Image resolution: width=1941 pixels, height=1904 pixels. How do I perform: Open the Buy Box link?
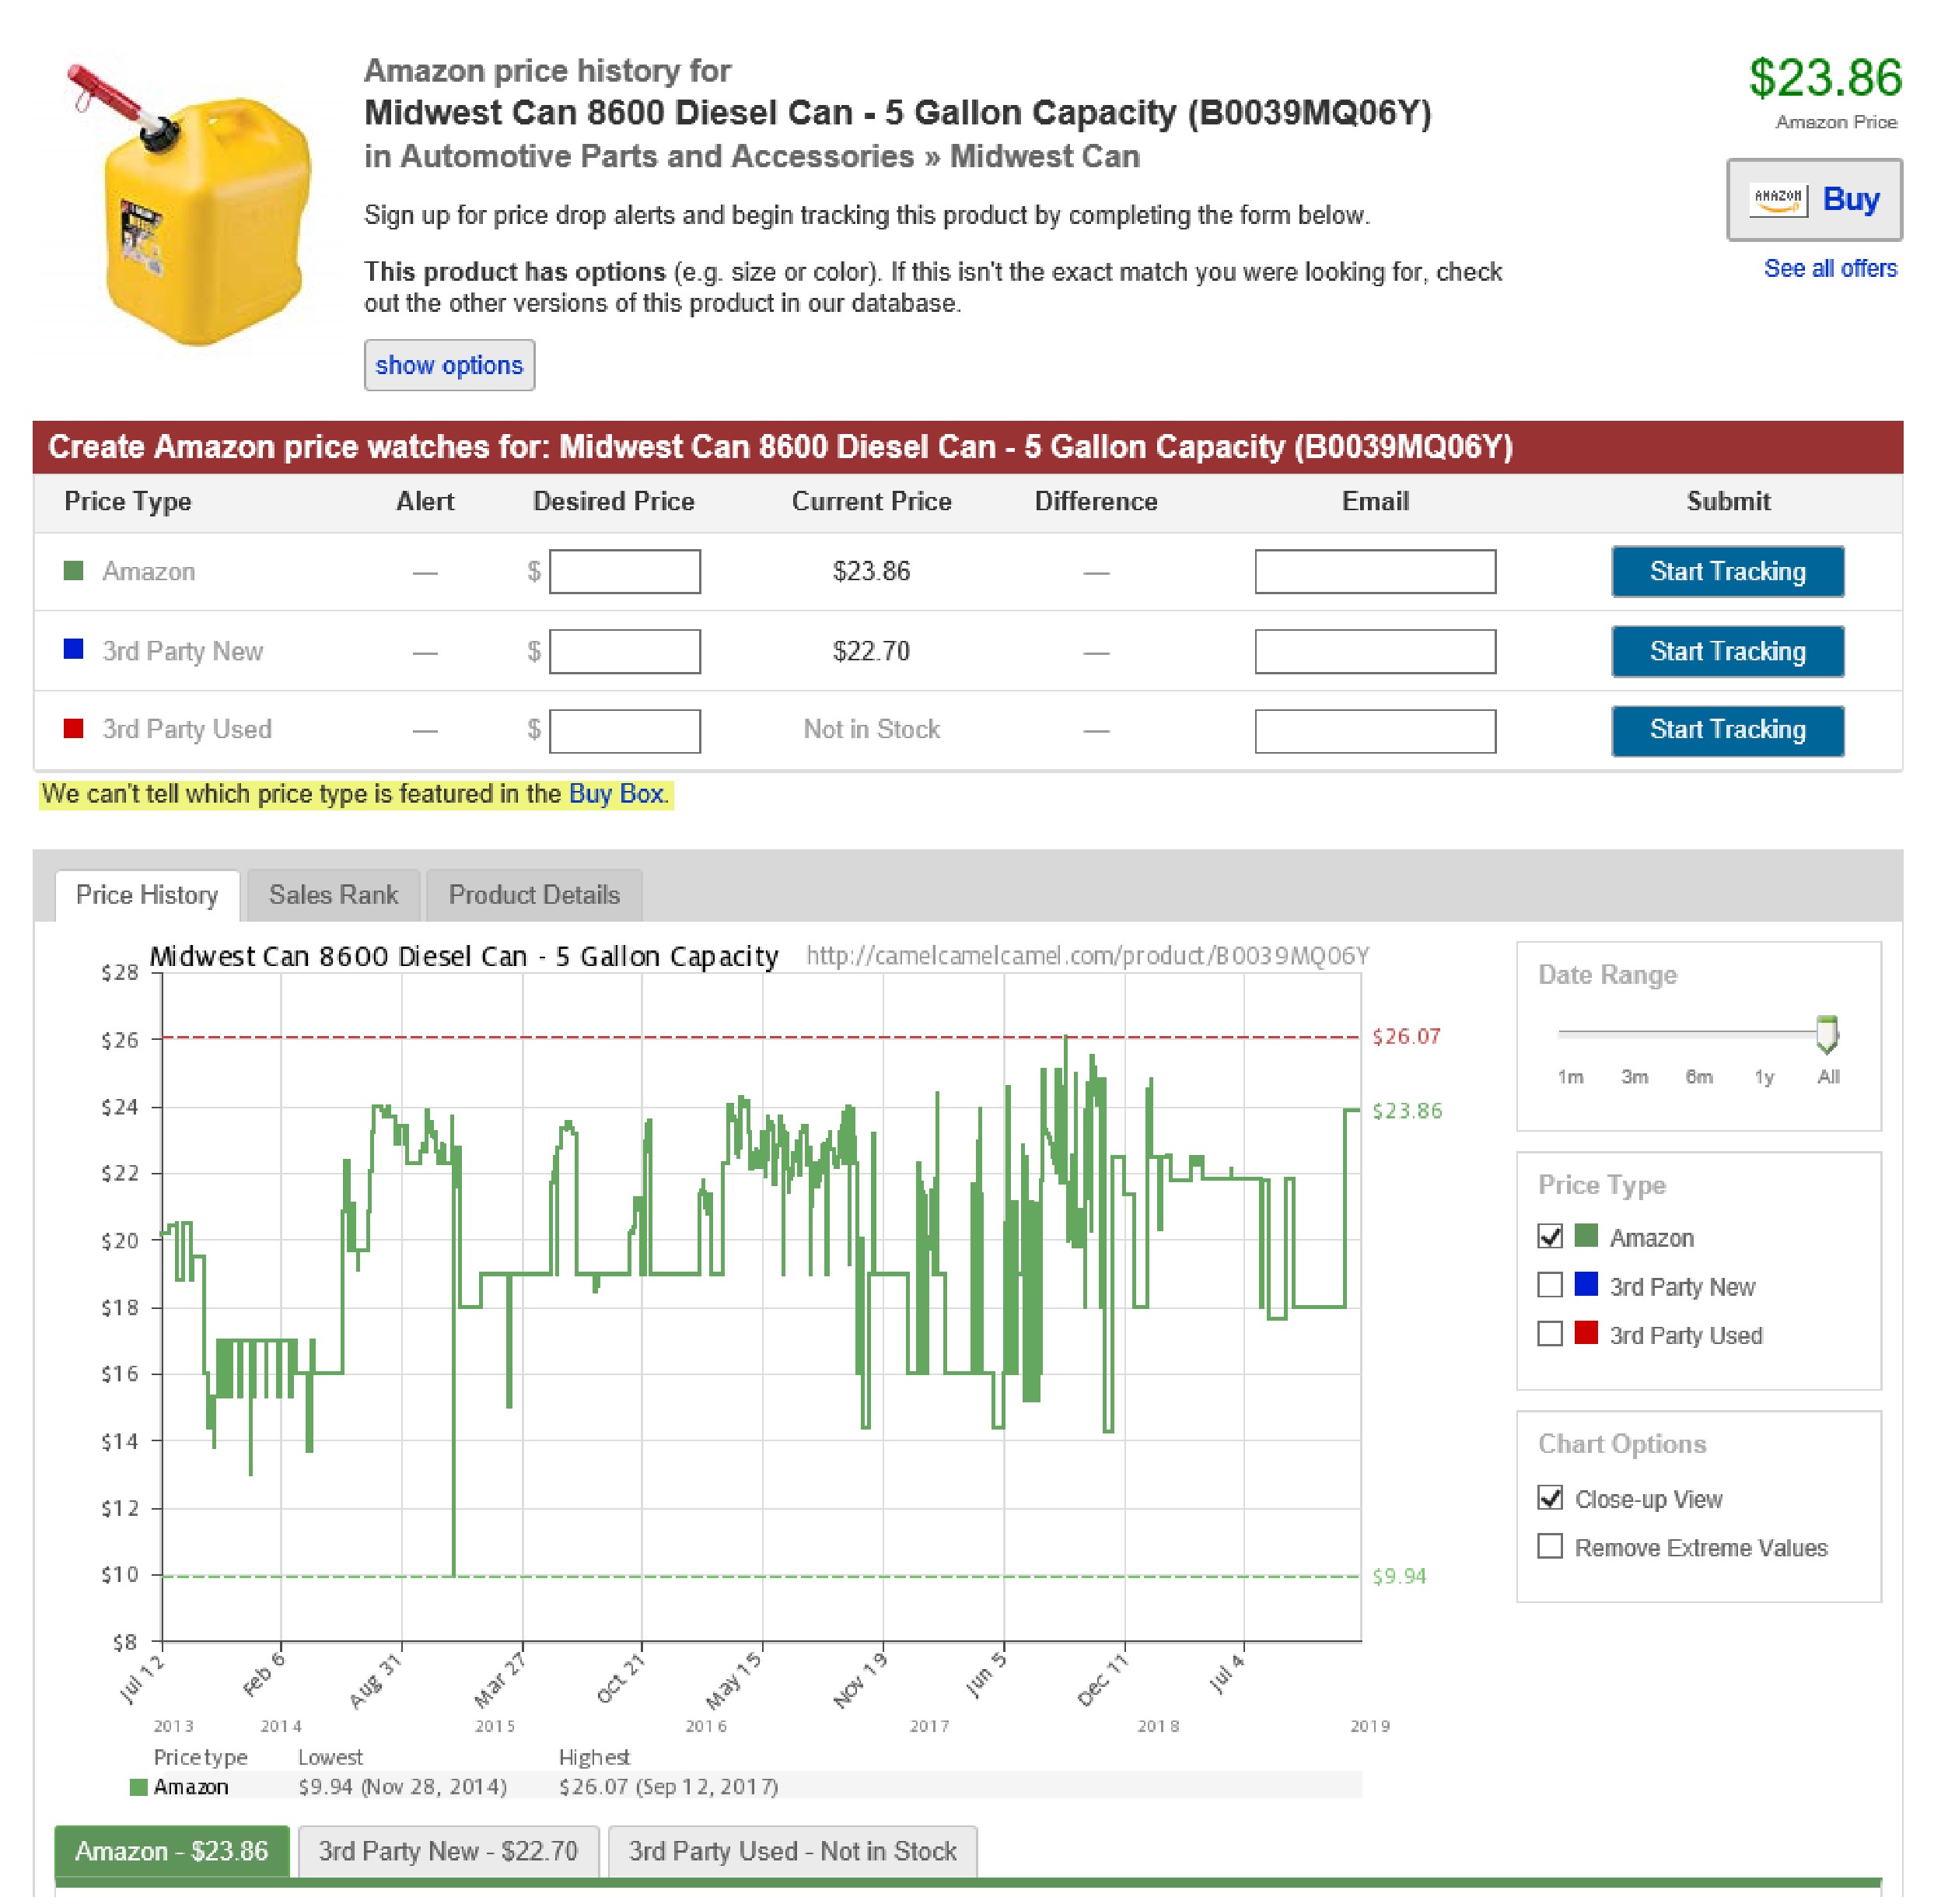[x=616, y=794]
